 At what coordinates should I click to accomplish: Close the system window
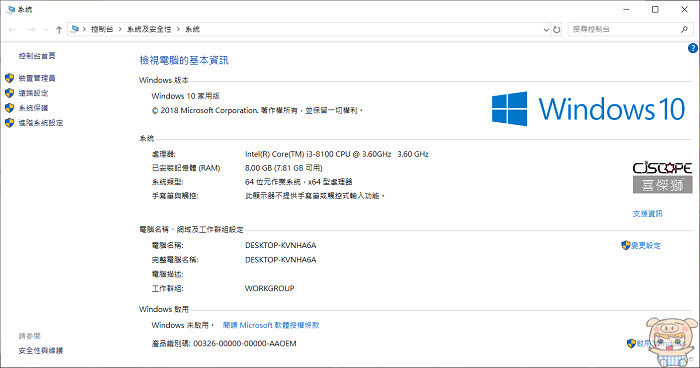pyautogui.click(x=684, y=9)
